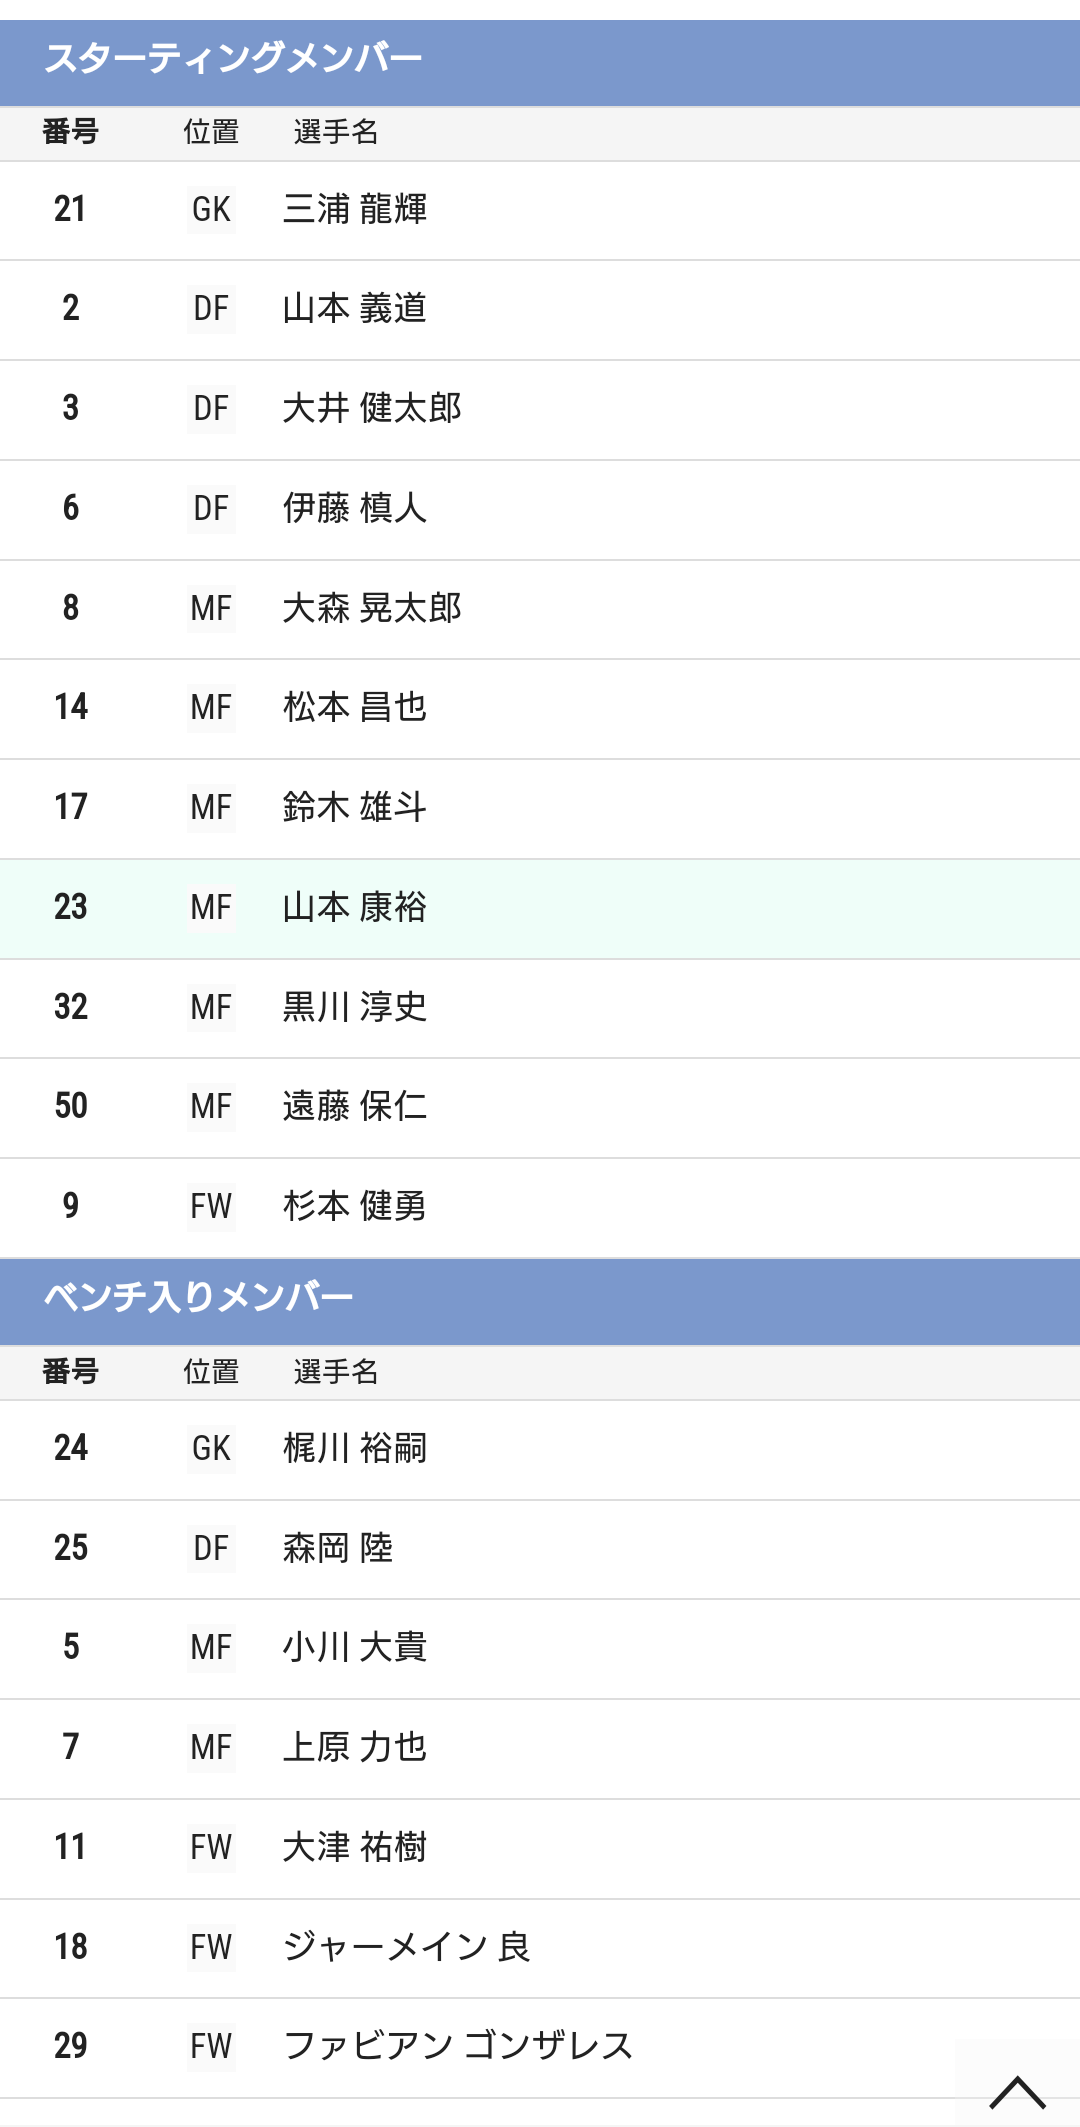Select forward 杉本 健勇
Viewport: 1080px width, 2127px height.
(540, 1208)
